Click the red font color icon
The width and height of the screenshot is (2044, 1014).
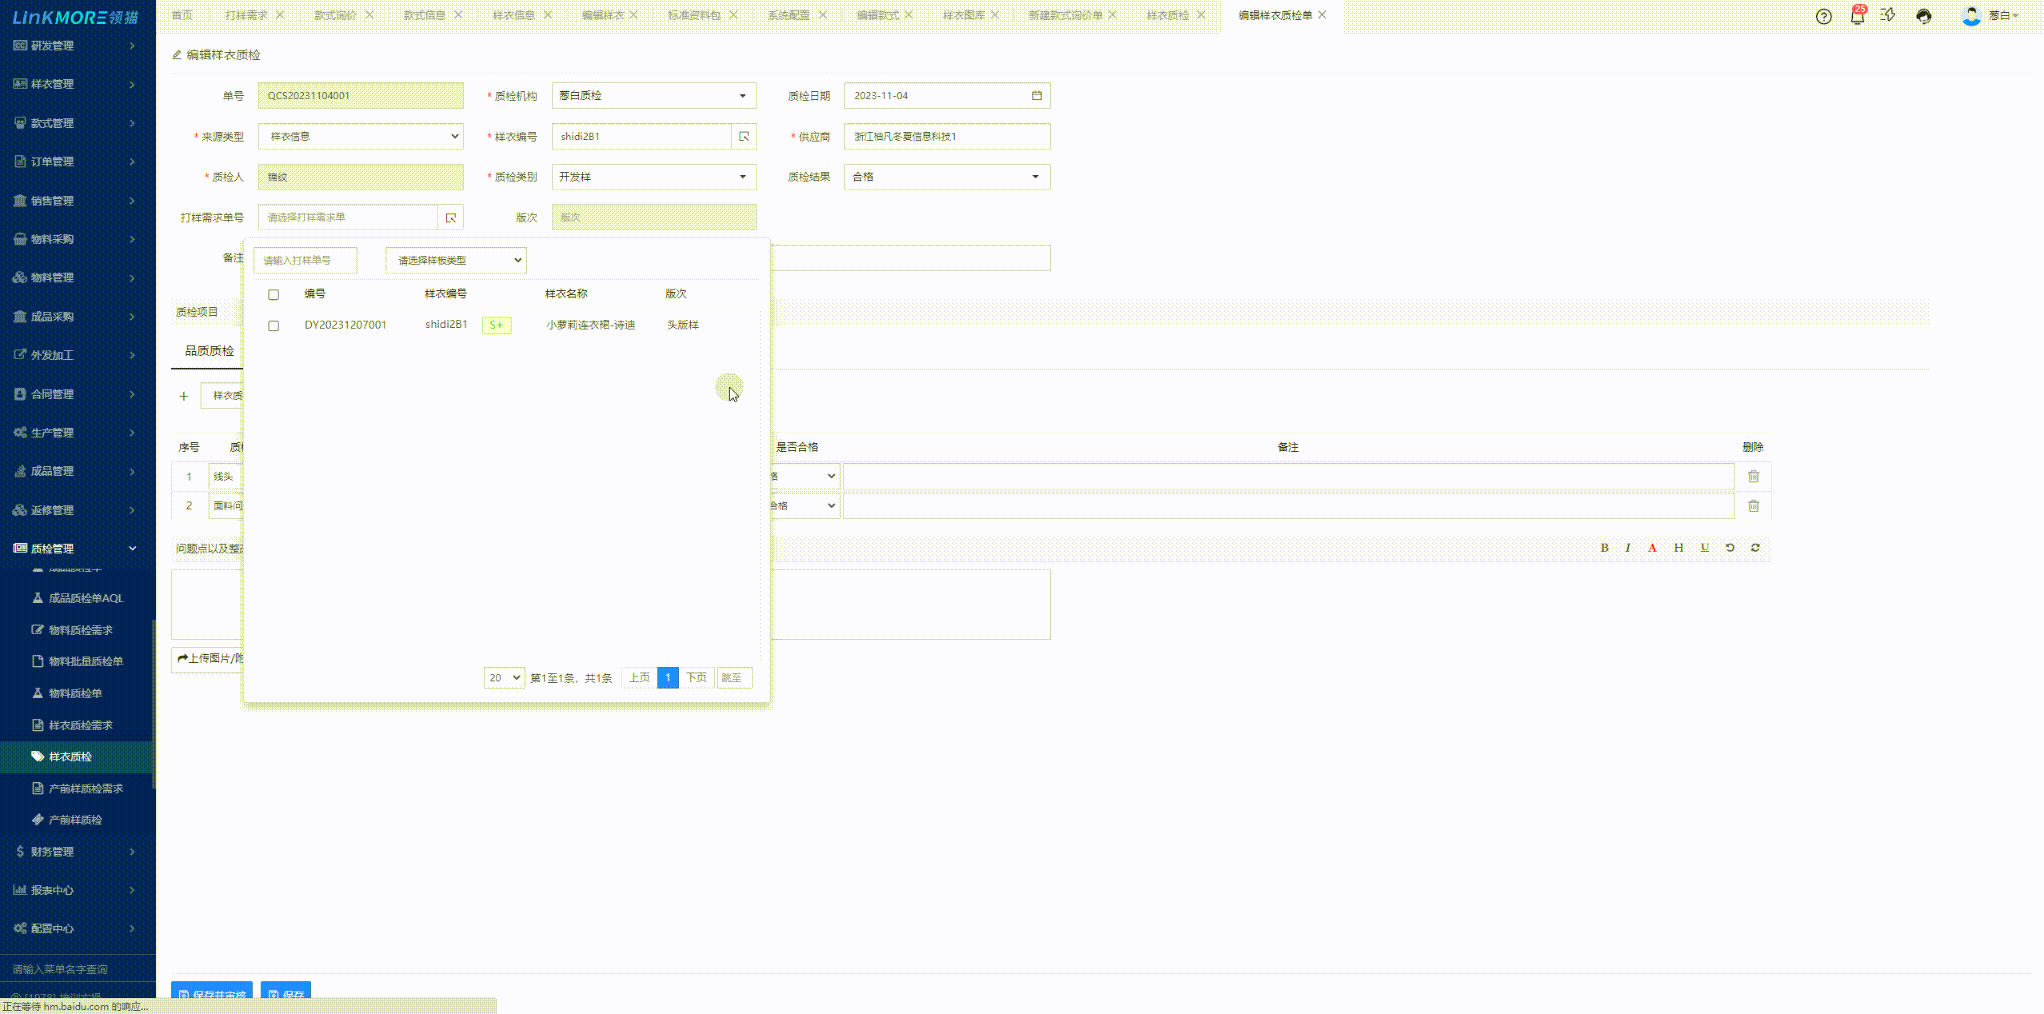(x=1652, y=548)
